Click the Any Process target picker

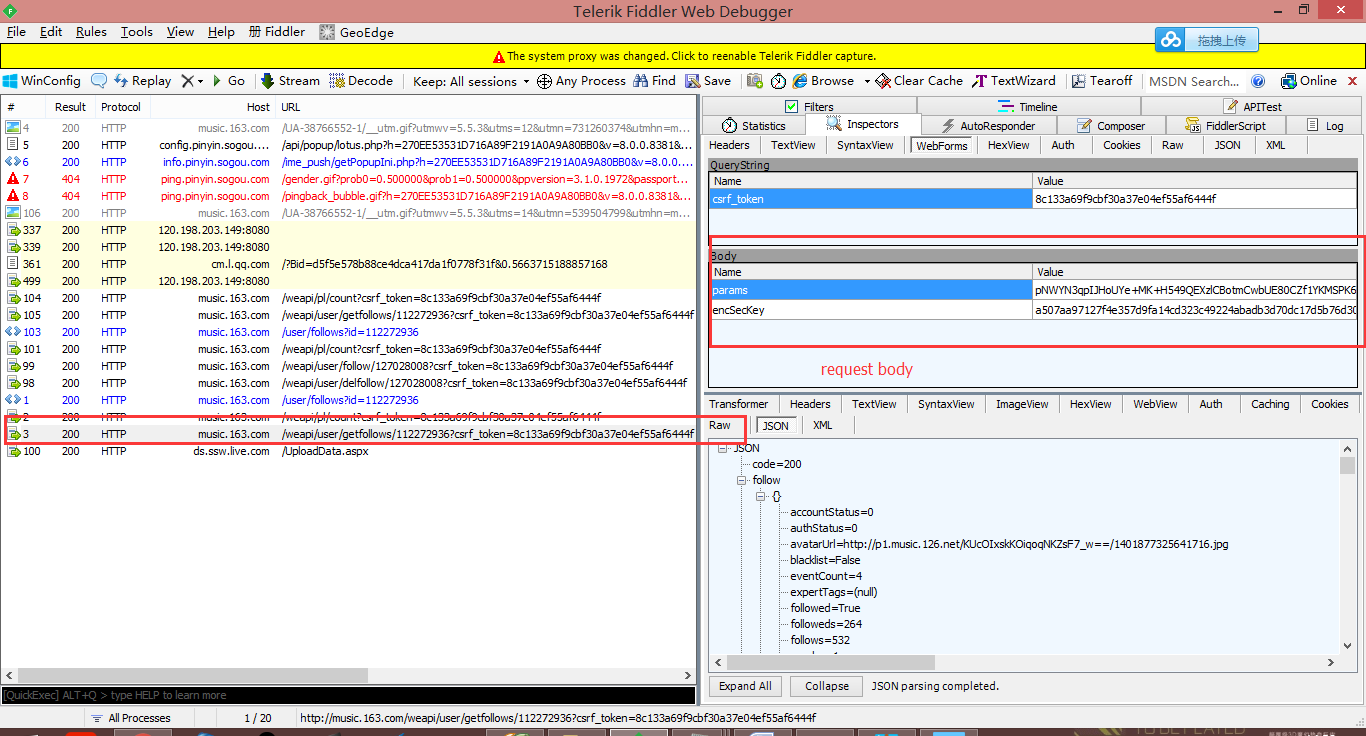click(581, 81)
